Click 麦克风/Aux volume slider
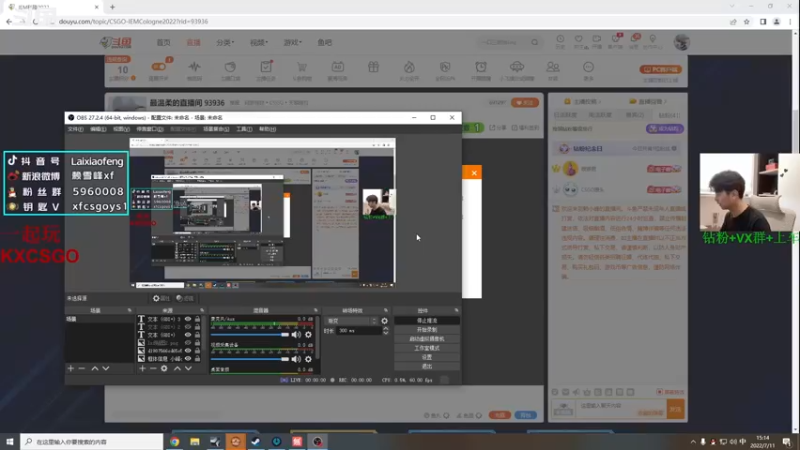This screenshot has height=450, width=800. pyautogui.click(x=250, y=335)
